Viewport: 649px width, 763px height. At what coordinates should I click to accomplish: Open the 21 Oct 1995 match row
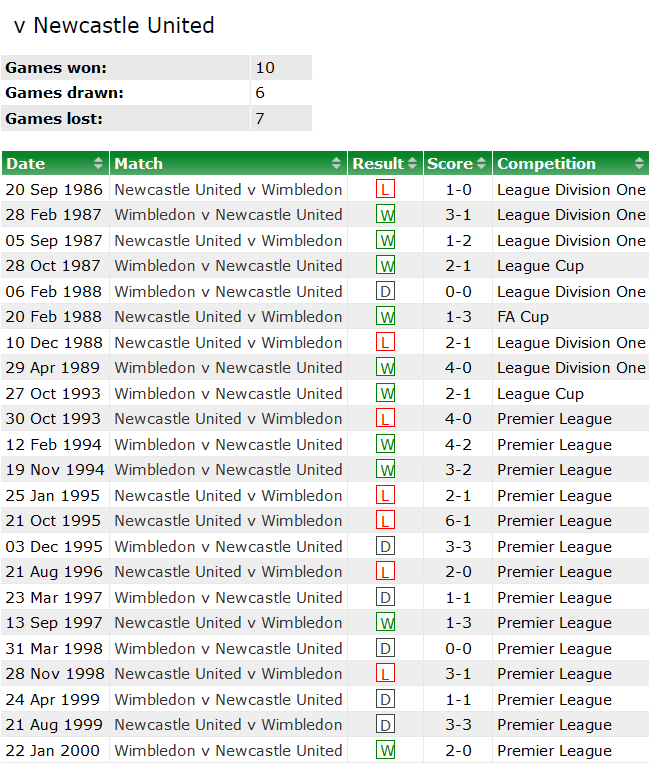[228, 521]
